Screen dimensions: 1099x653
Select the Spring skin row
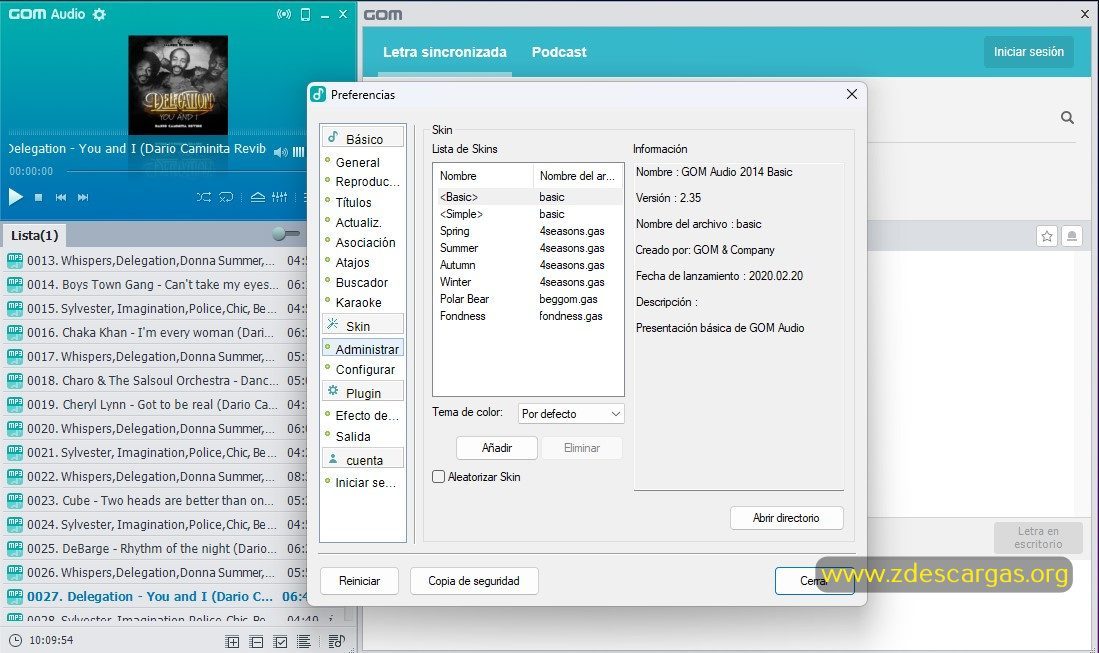pyautogui.click(x=528, y=231)
